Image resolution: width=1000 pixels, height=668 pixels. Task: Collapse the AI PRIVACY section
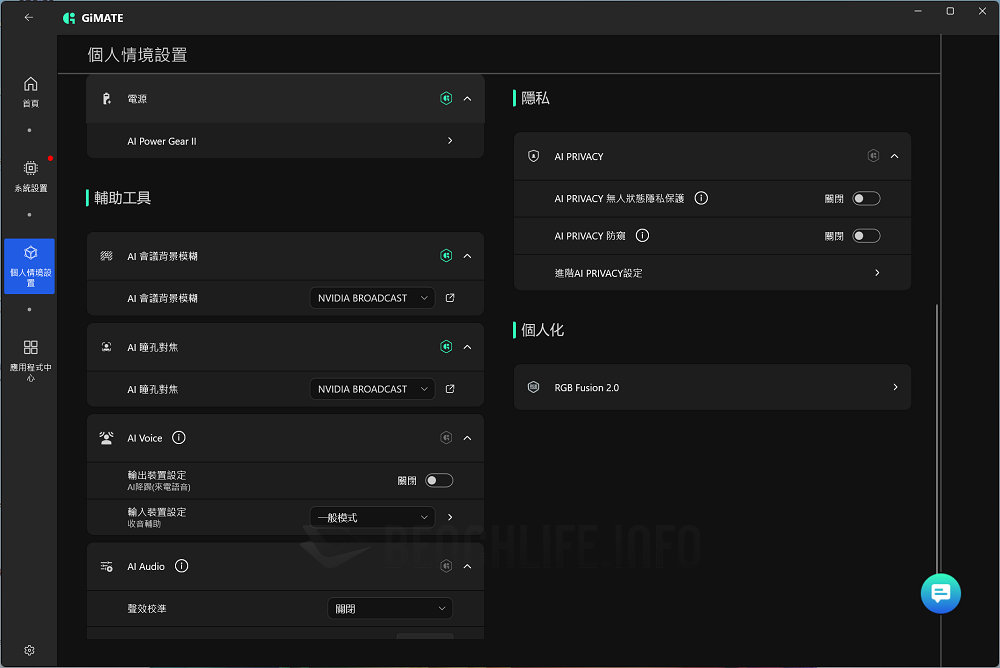tap(894, 156)
